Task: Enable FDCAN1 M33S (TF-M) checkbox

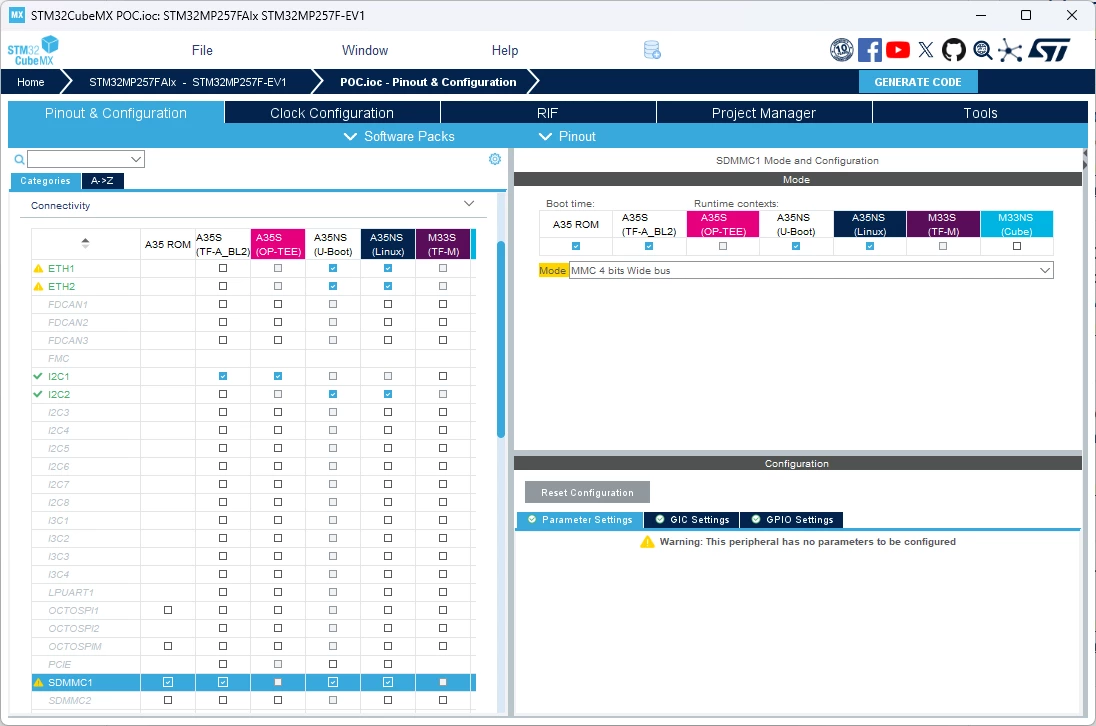Action: click(443, 304)
